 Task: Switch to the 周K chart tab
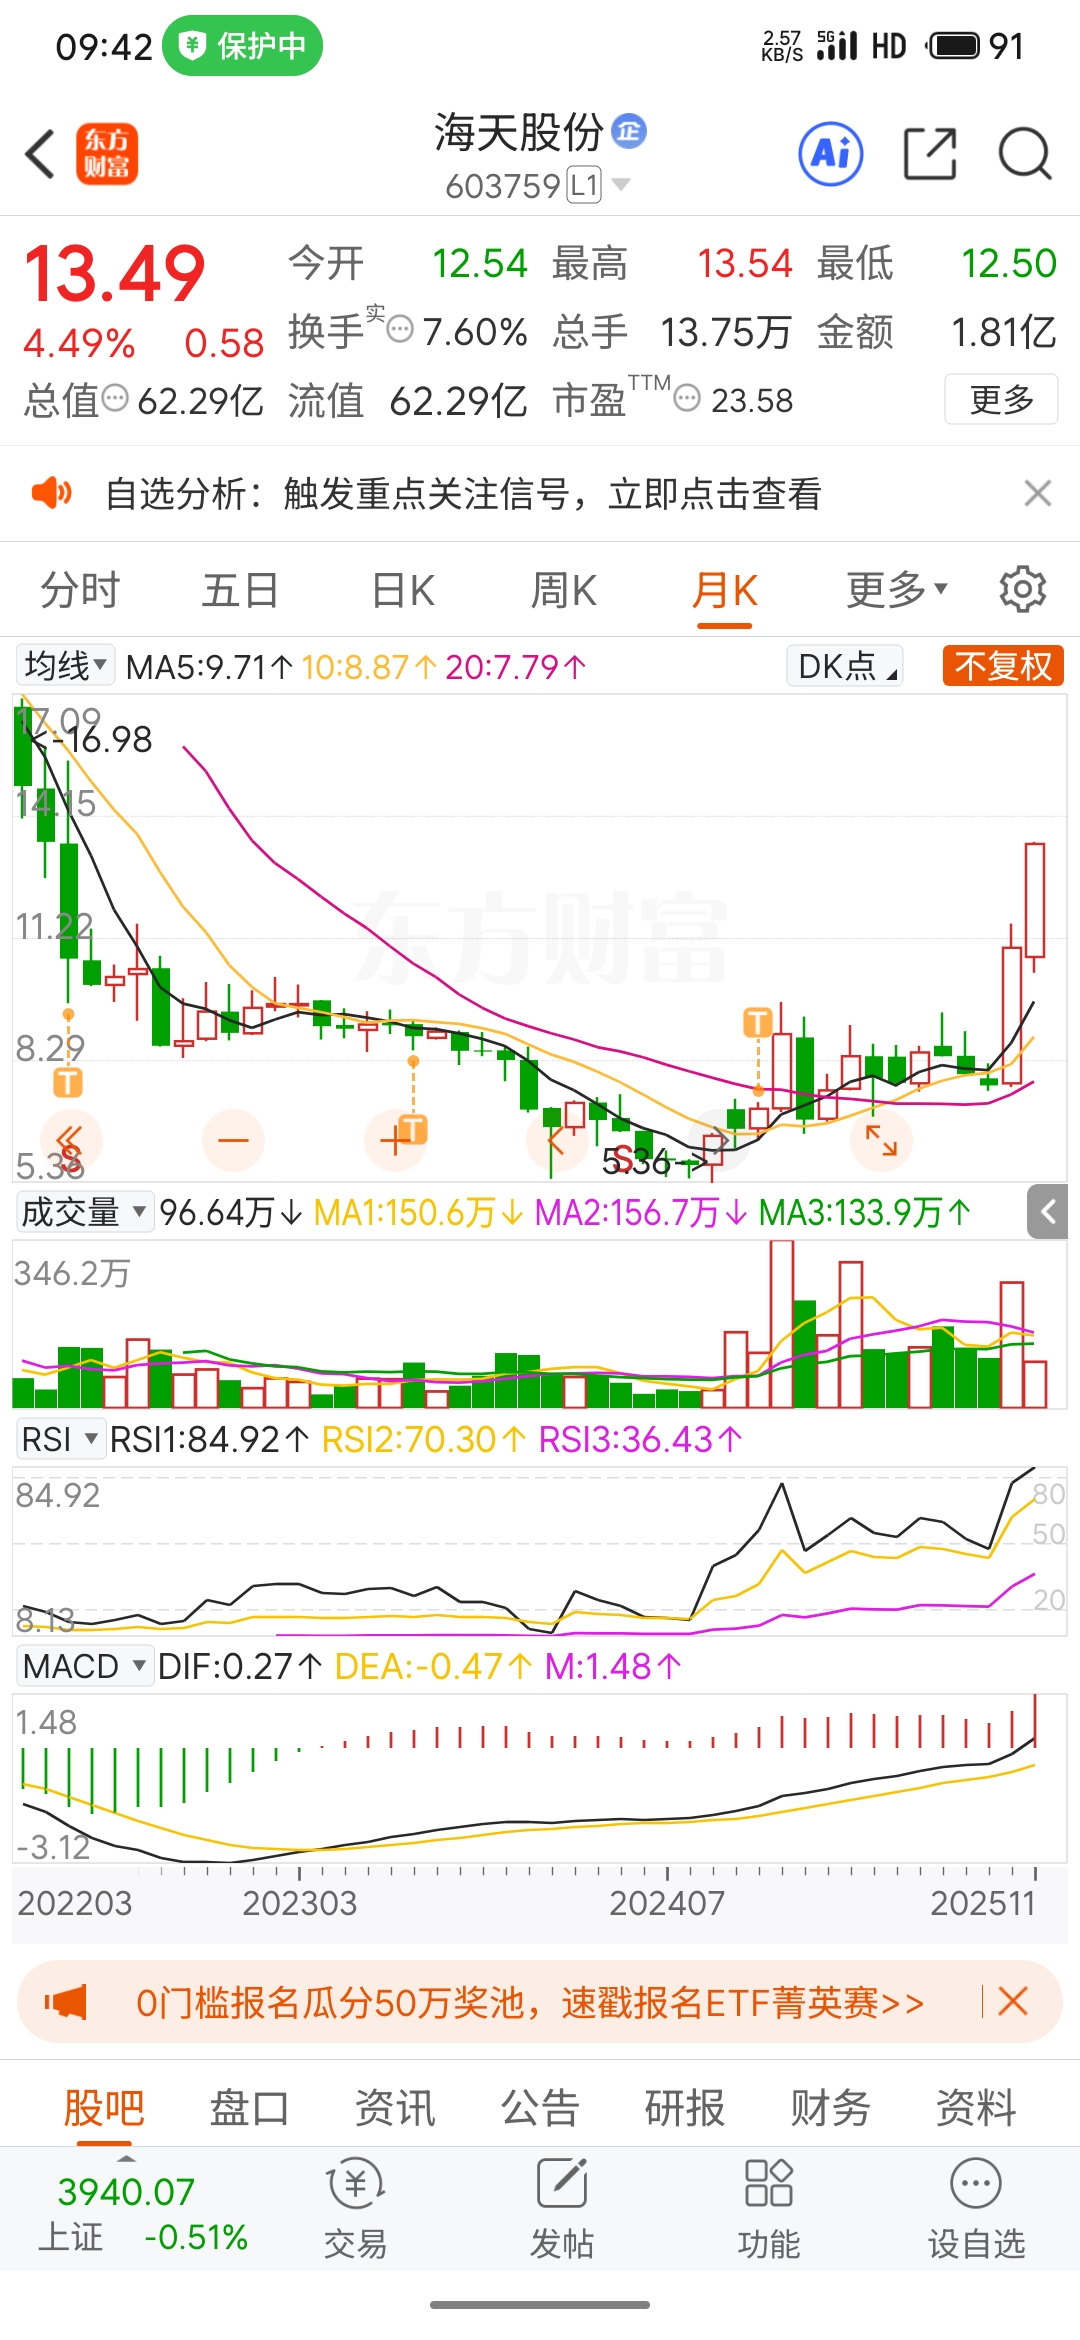(563, 589)
